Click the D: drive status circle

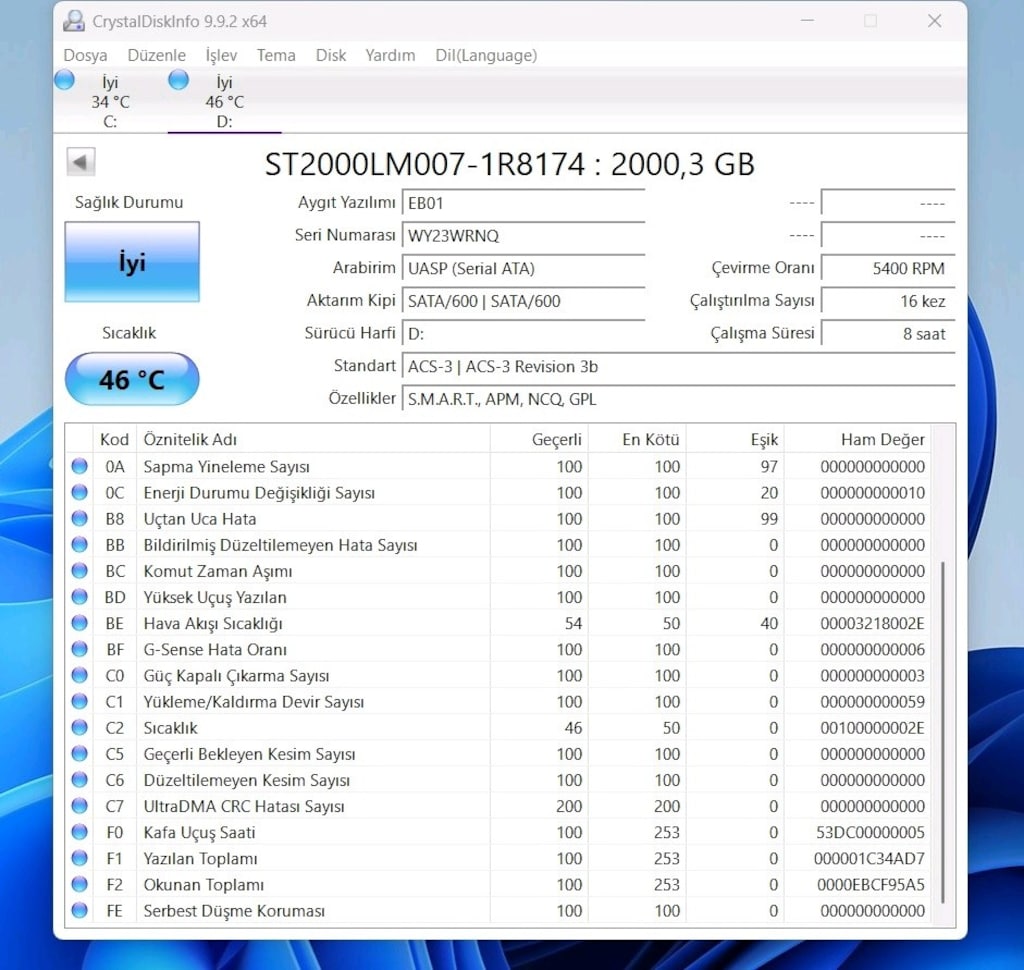click(x=178, y=80)
